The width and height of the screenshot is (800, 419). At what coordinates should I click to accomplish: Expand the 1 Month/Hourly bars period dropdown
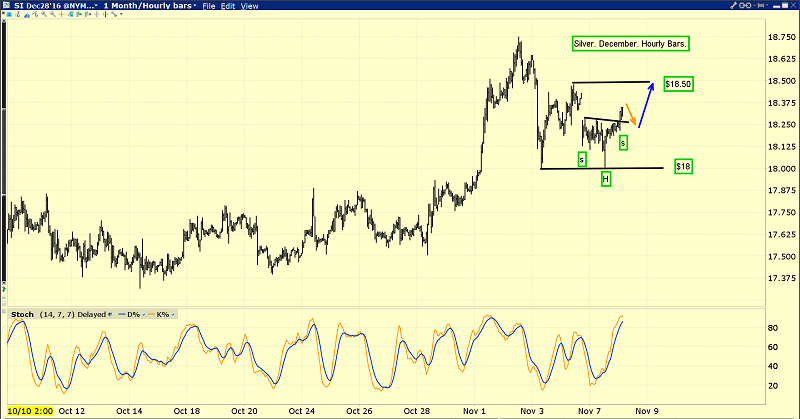tap(194, 6)
